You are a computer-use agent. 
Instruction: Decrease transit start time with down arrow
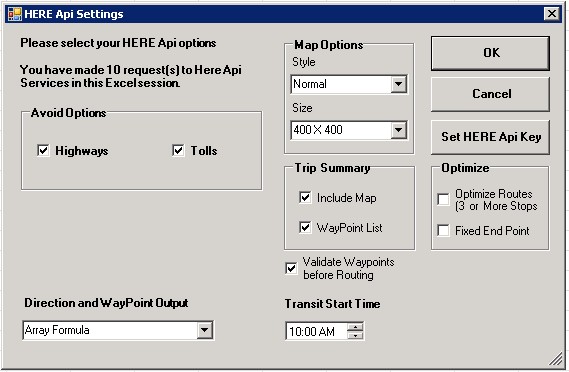pyautogui.click(x=355, y=335)
